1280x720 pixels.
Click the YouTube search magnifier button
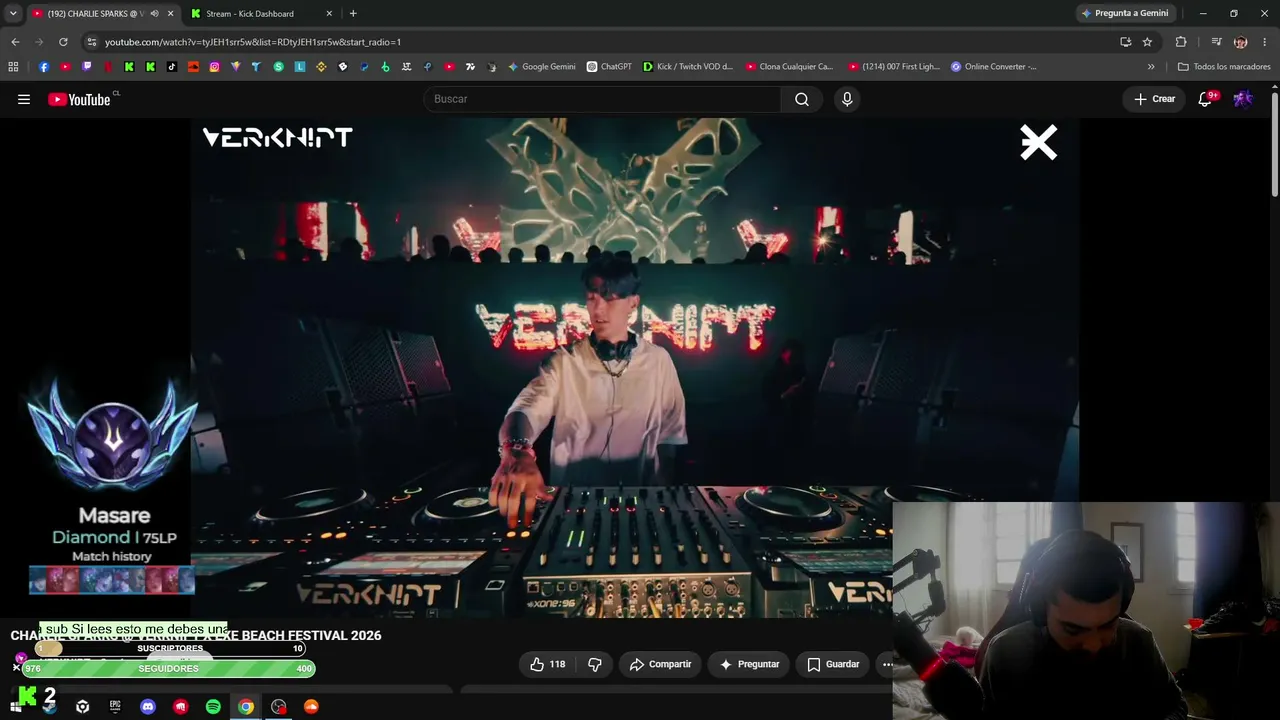pyautogui.click(x=802, y=99)
